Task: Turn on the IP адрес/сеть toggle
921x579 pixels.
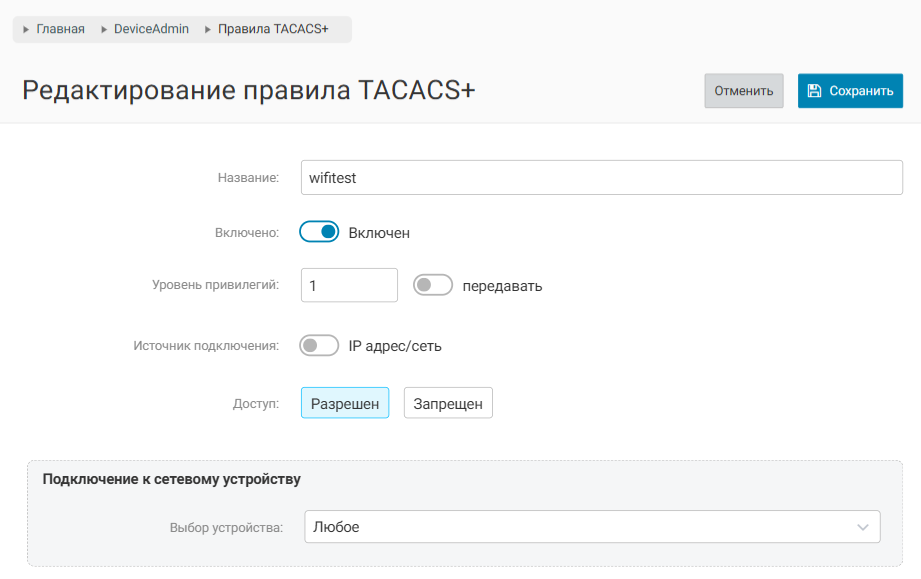Action: 319,346
